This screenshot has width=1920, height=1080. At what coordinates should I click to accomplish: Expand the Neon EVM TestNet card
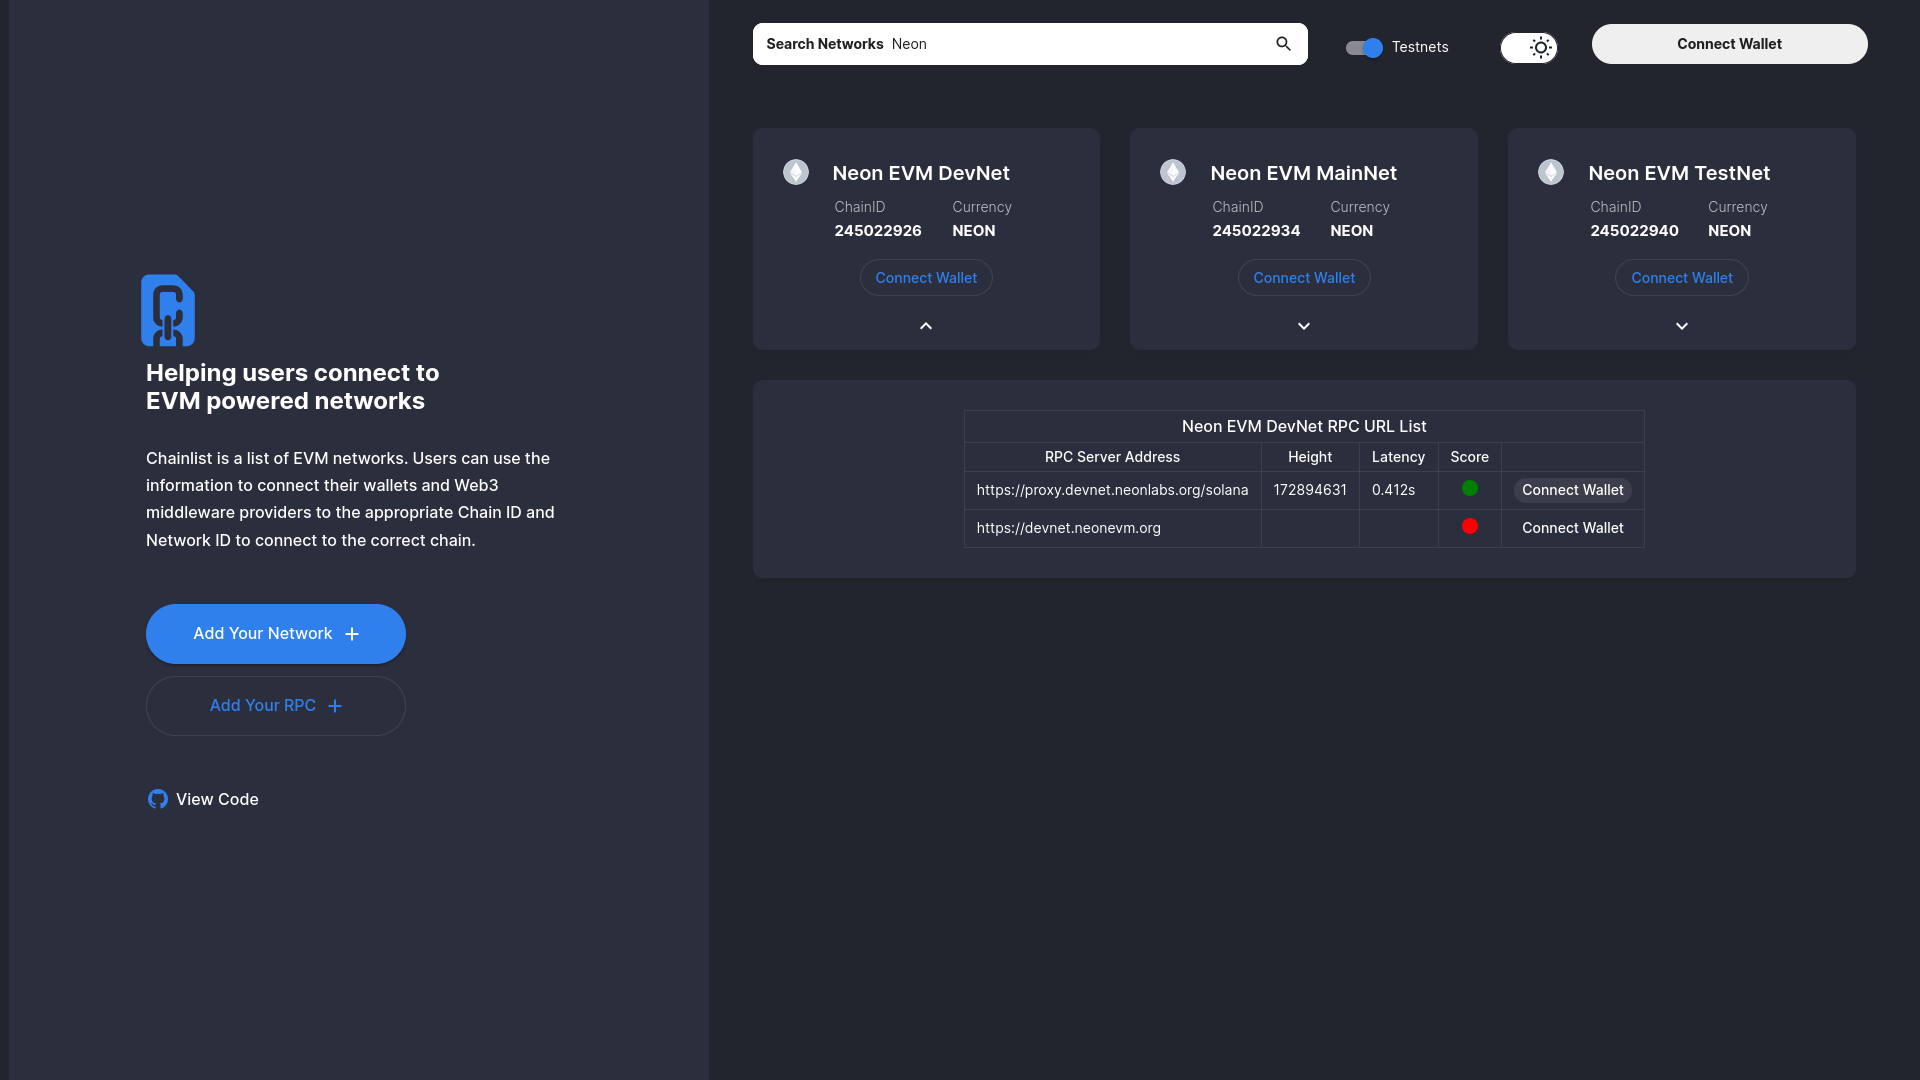(1681, 326)
